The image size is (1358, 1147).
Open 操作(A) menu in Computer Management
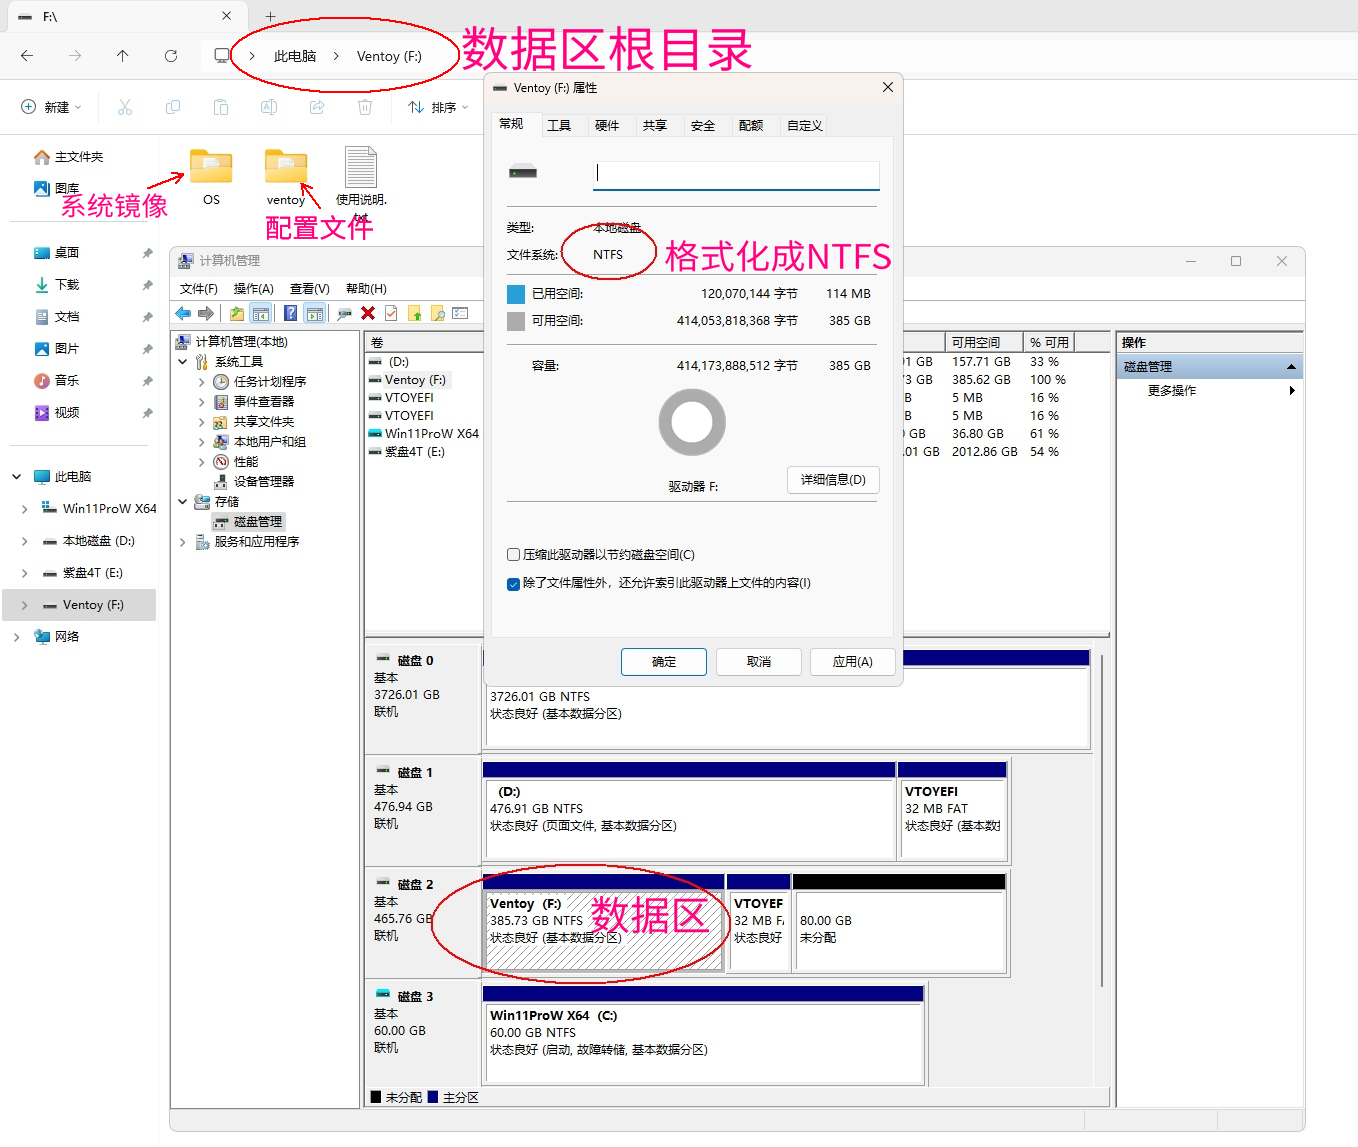[x=253, y=289]
